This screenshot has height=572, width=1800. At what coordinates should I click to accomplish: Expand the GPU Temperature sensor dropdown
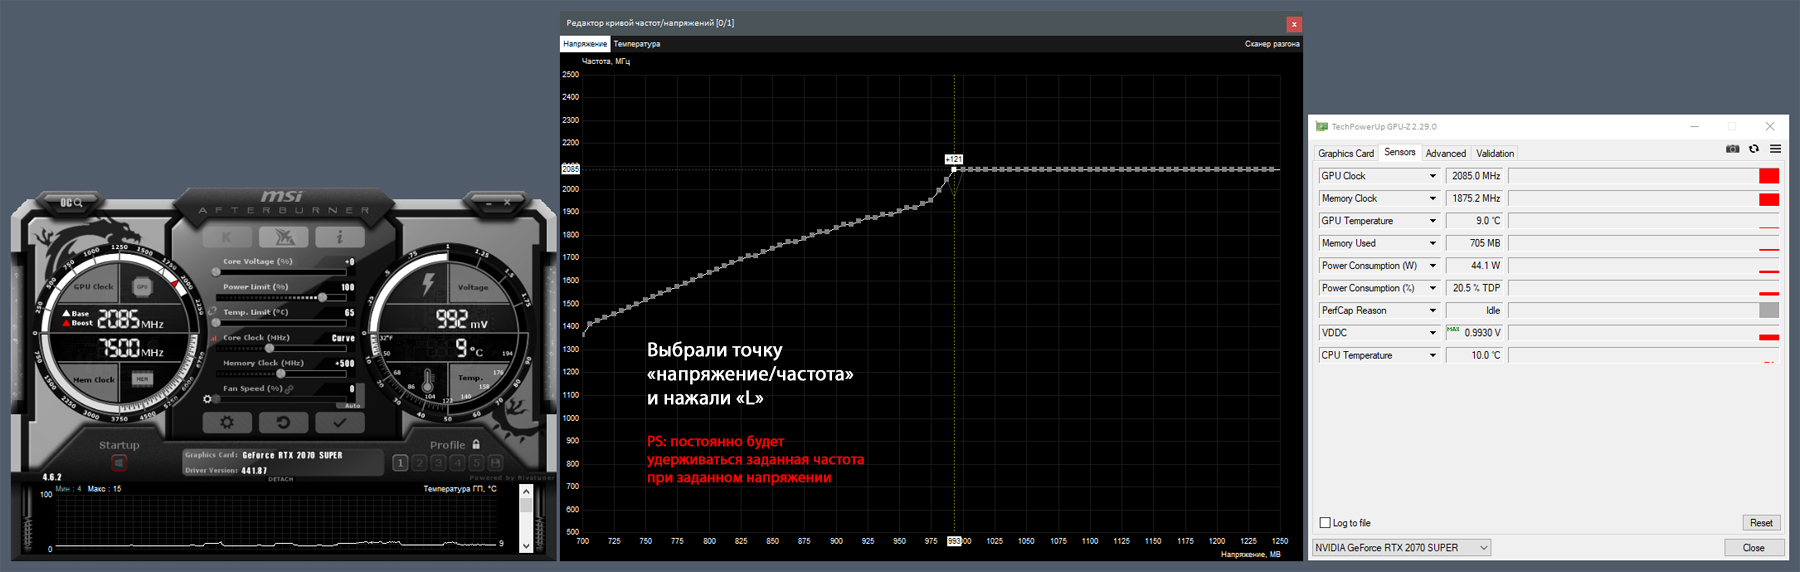pyautogui.click(x=1432, y=221)
